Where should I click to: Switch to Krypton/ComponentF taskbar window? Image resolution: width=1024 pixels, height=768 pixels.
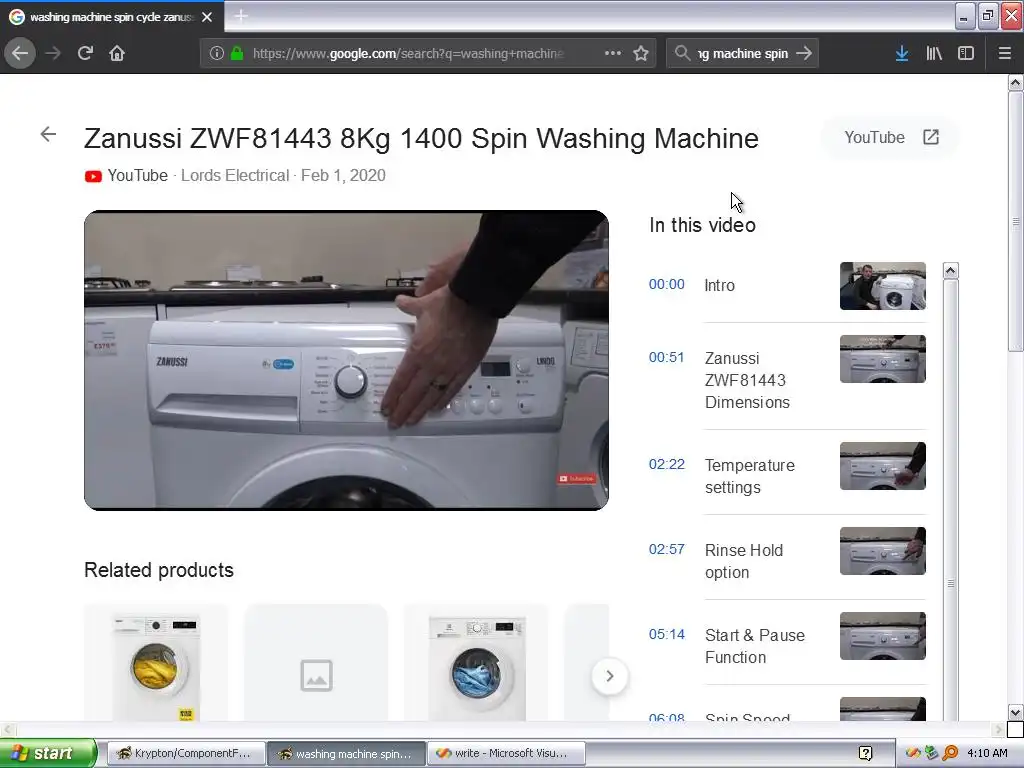(x=185, y=754)
